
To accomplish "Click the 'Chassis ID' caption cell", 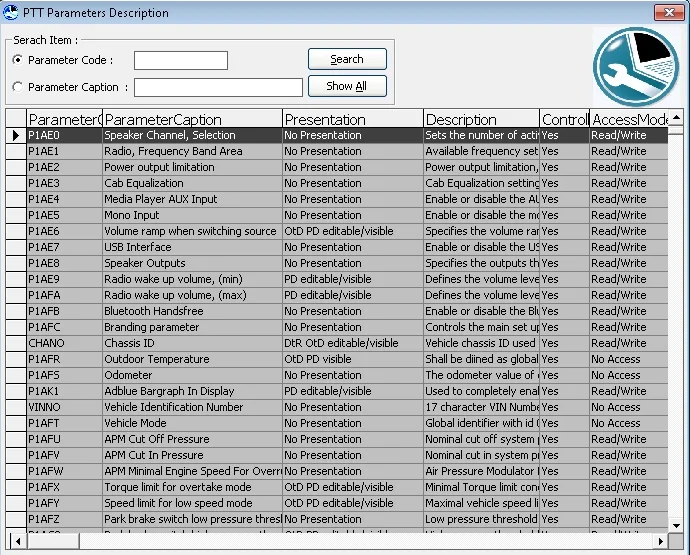I will click(192, 343).
